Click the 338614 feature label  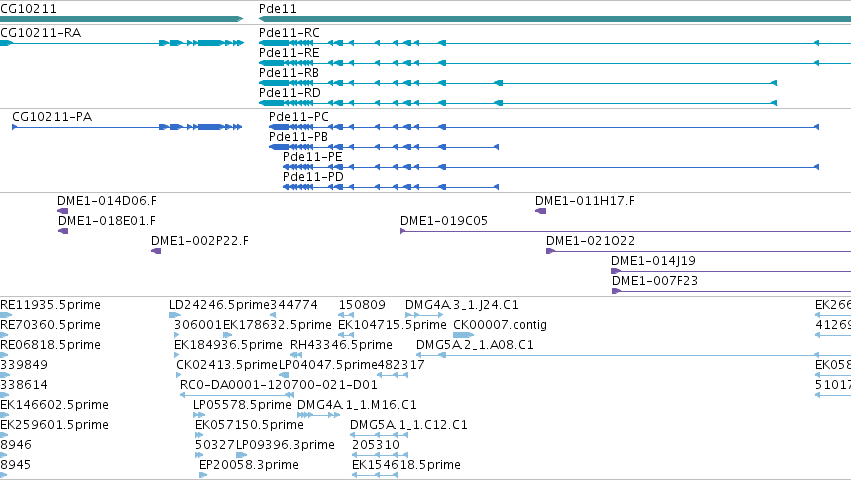(24, 385)
